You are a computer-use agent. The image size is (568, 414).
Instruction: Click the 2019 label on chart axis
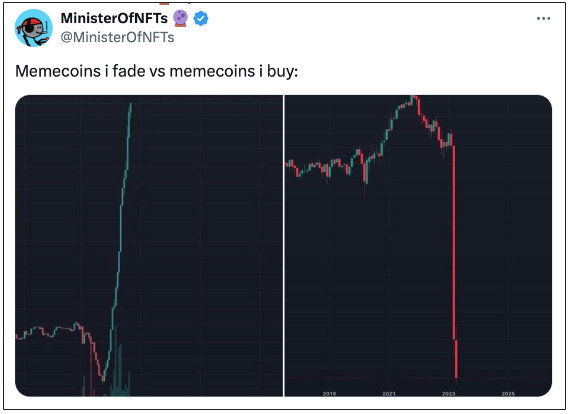click(329, 393)
